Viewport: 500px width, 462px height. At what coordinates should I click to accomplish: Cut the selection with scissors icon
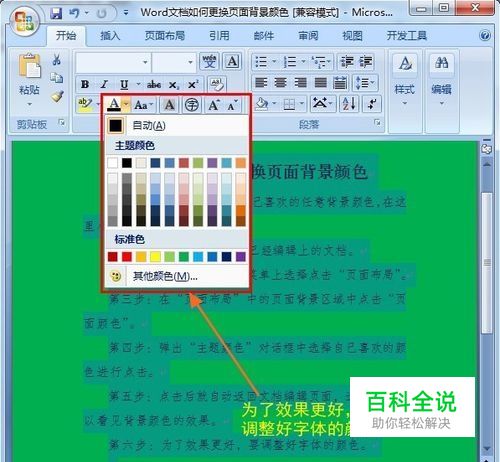coord(56,60)
